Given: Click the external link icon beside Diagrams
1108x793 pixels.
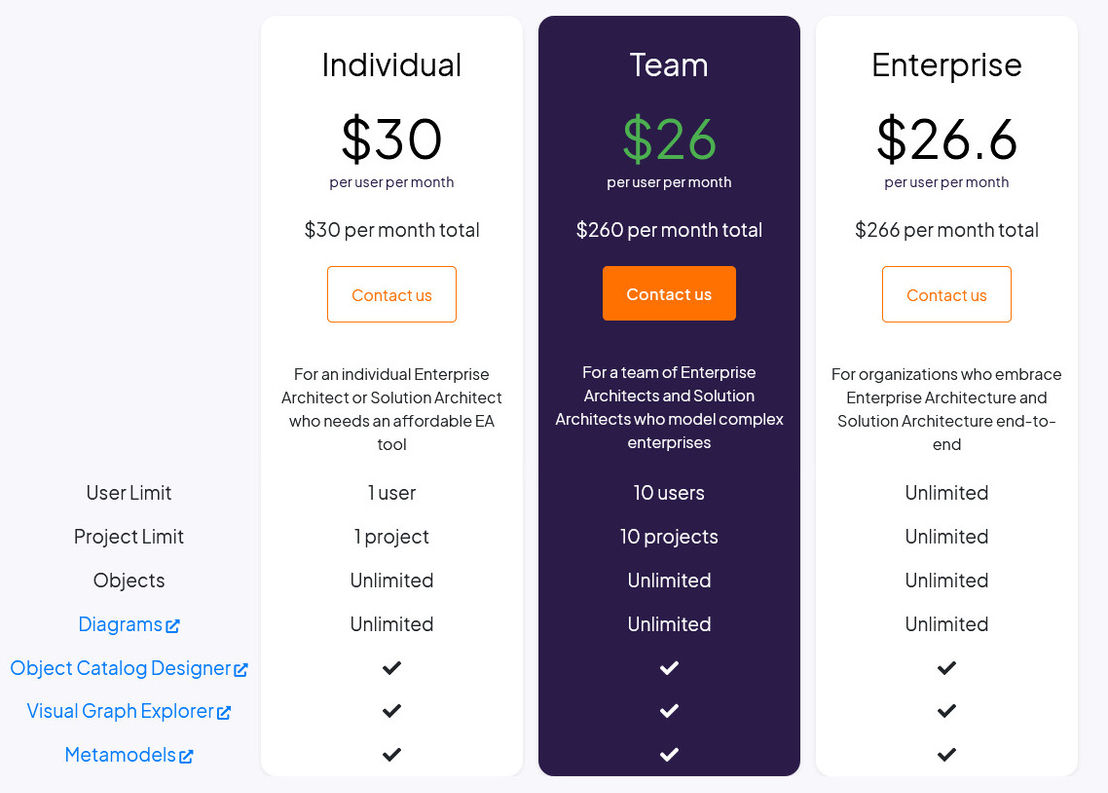Looking at the screenshot, I should 172,625.
